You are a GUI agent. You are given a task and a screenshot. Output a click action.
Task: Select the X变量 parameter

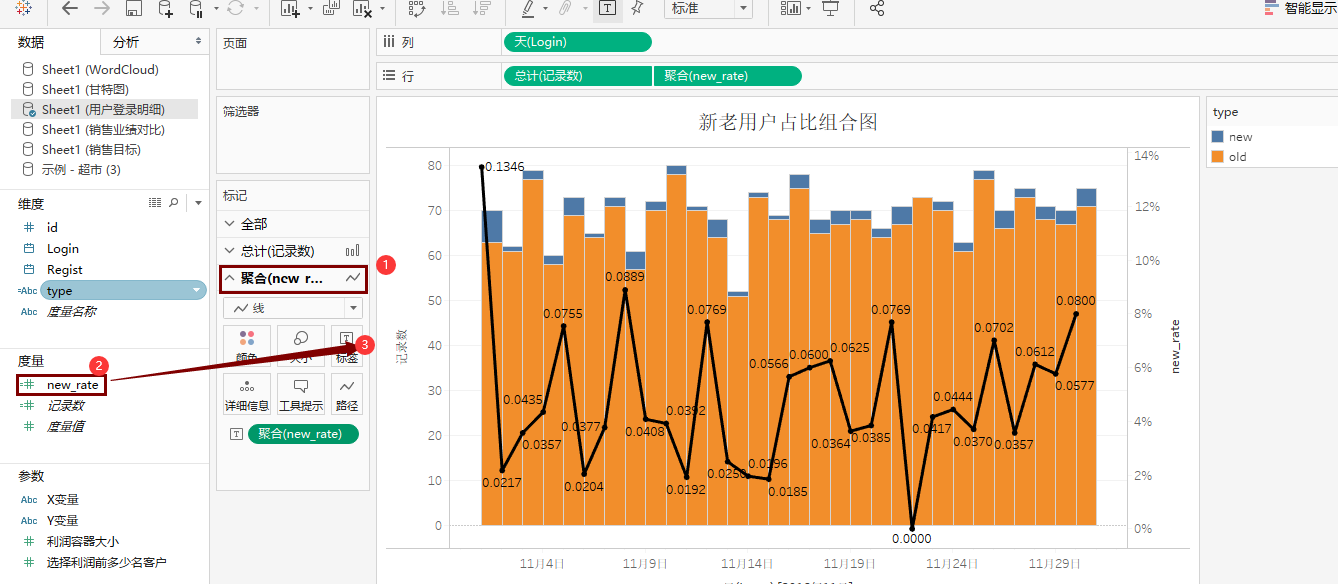tap(62, 500)
